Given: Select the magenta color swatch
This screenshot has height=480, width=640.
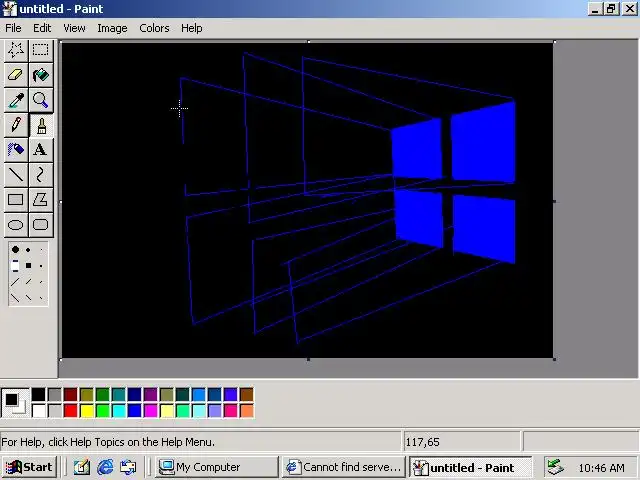Looking at the screenshot, I should point(151,411).
